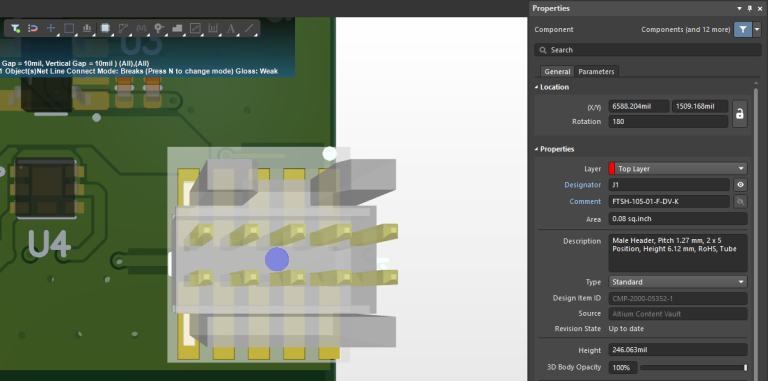This screenshot has width=768, height=381.
Task: Click the 3D Body Opacity slider handle
Action: tap(745, 367)
